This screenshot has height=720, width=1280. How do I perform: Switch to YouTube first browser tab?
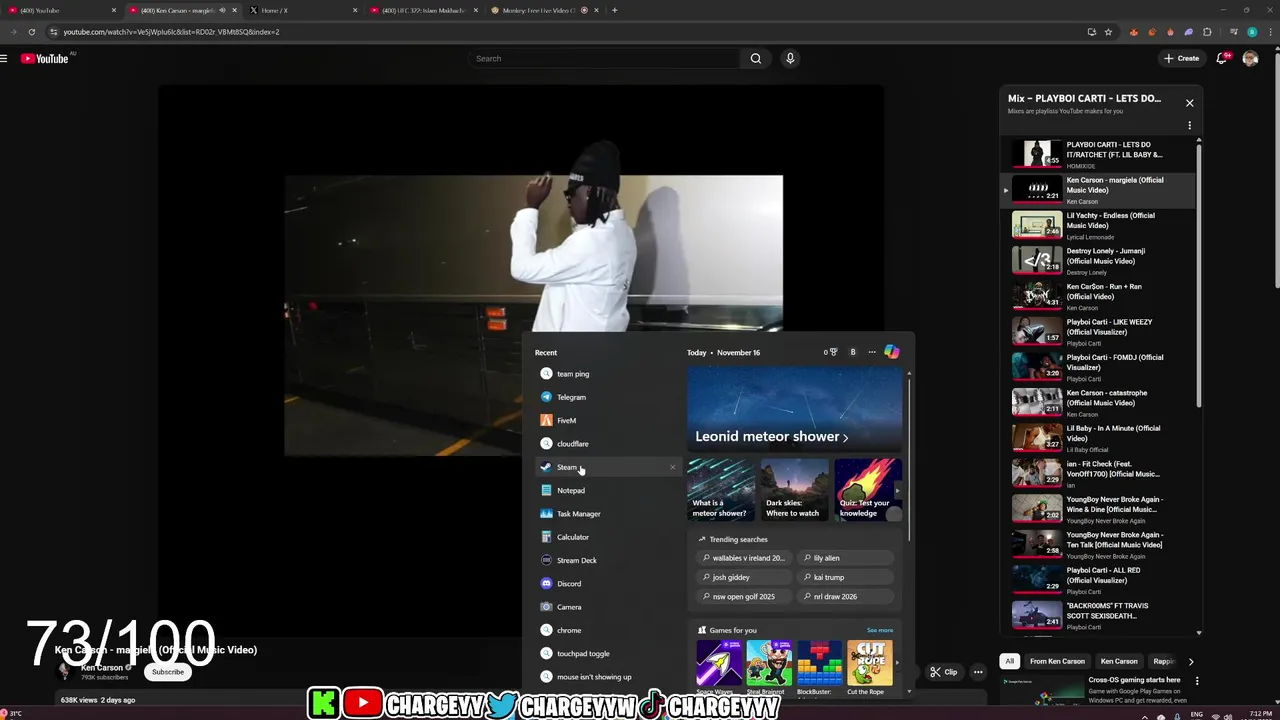tap(65, 10)
